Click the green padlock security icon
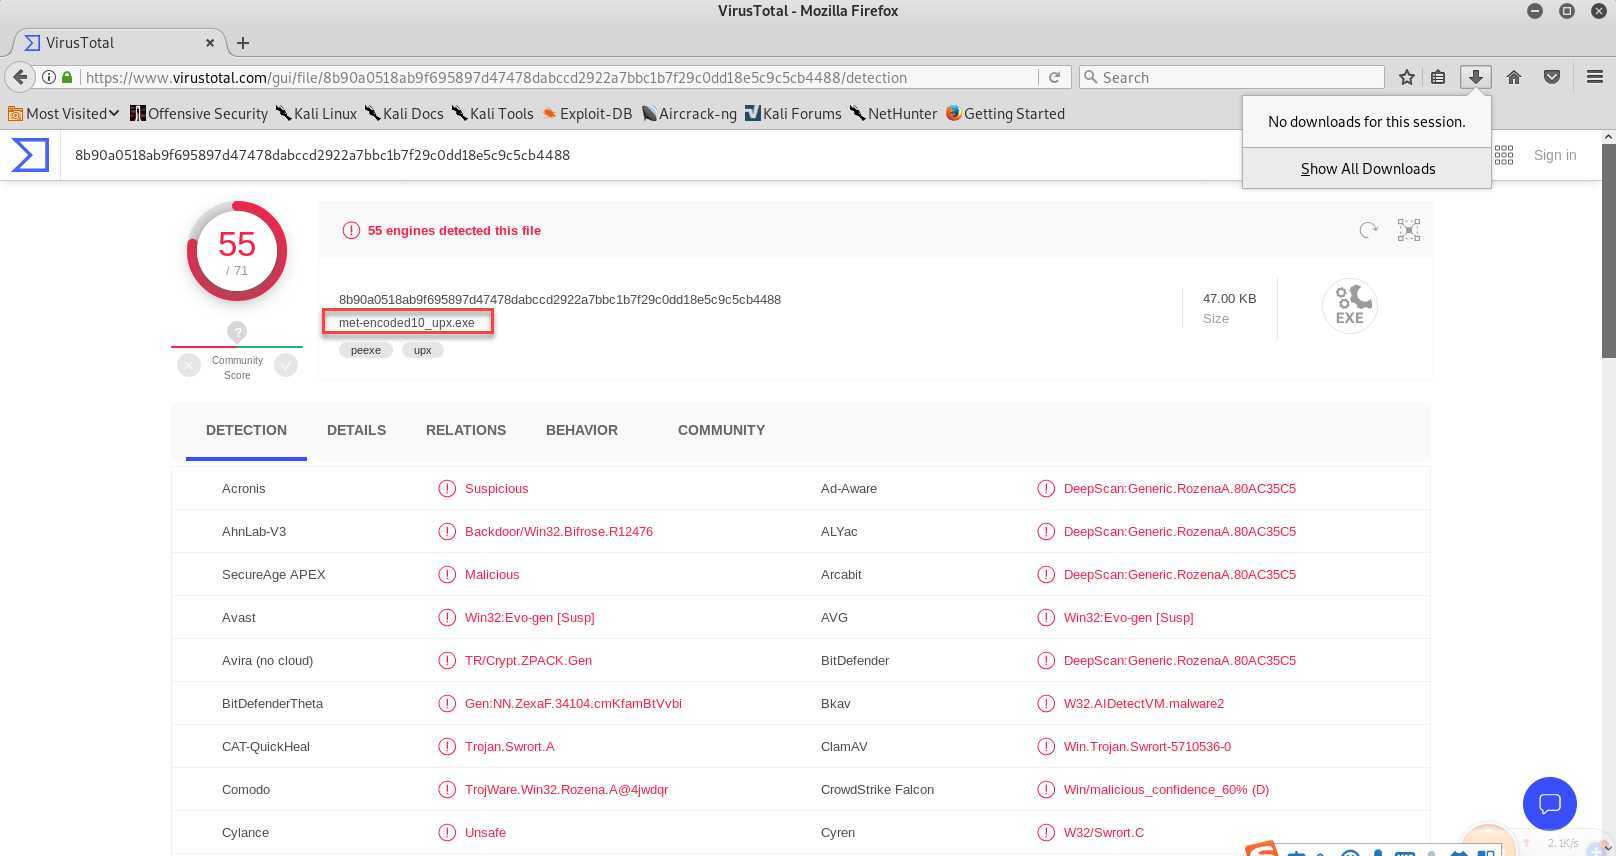Image resolution: width=1616 pixels, height=856 pixels. 67,77
